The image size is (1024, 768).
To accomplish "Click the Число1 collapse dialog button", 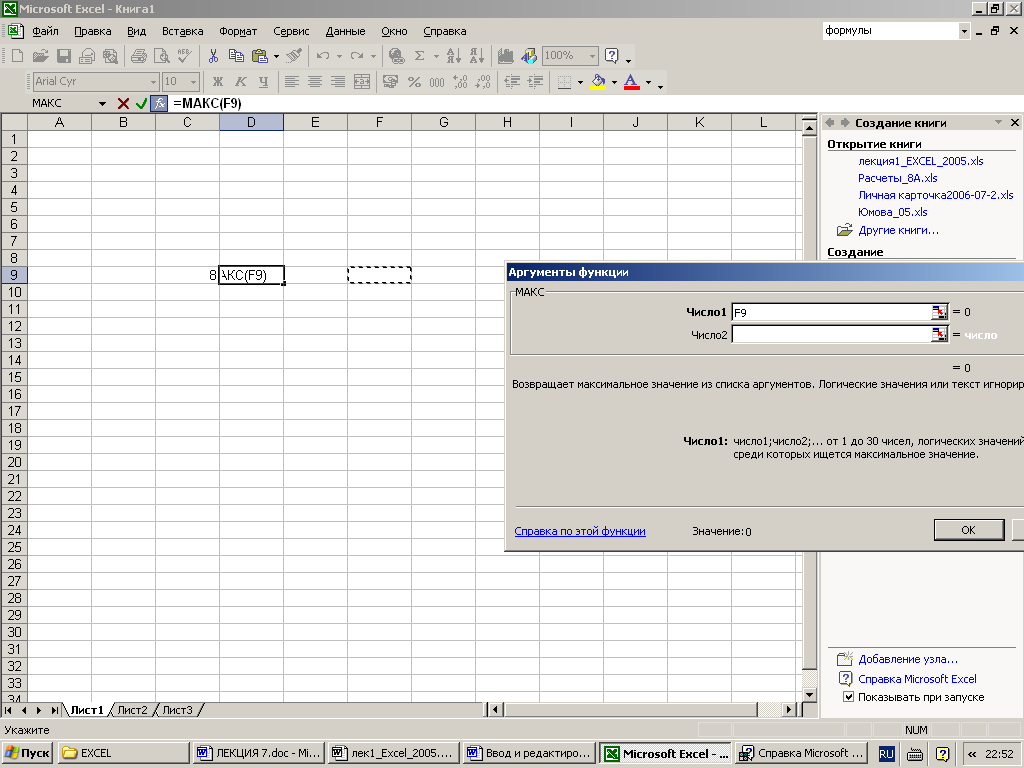I will (939, 312).
